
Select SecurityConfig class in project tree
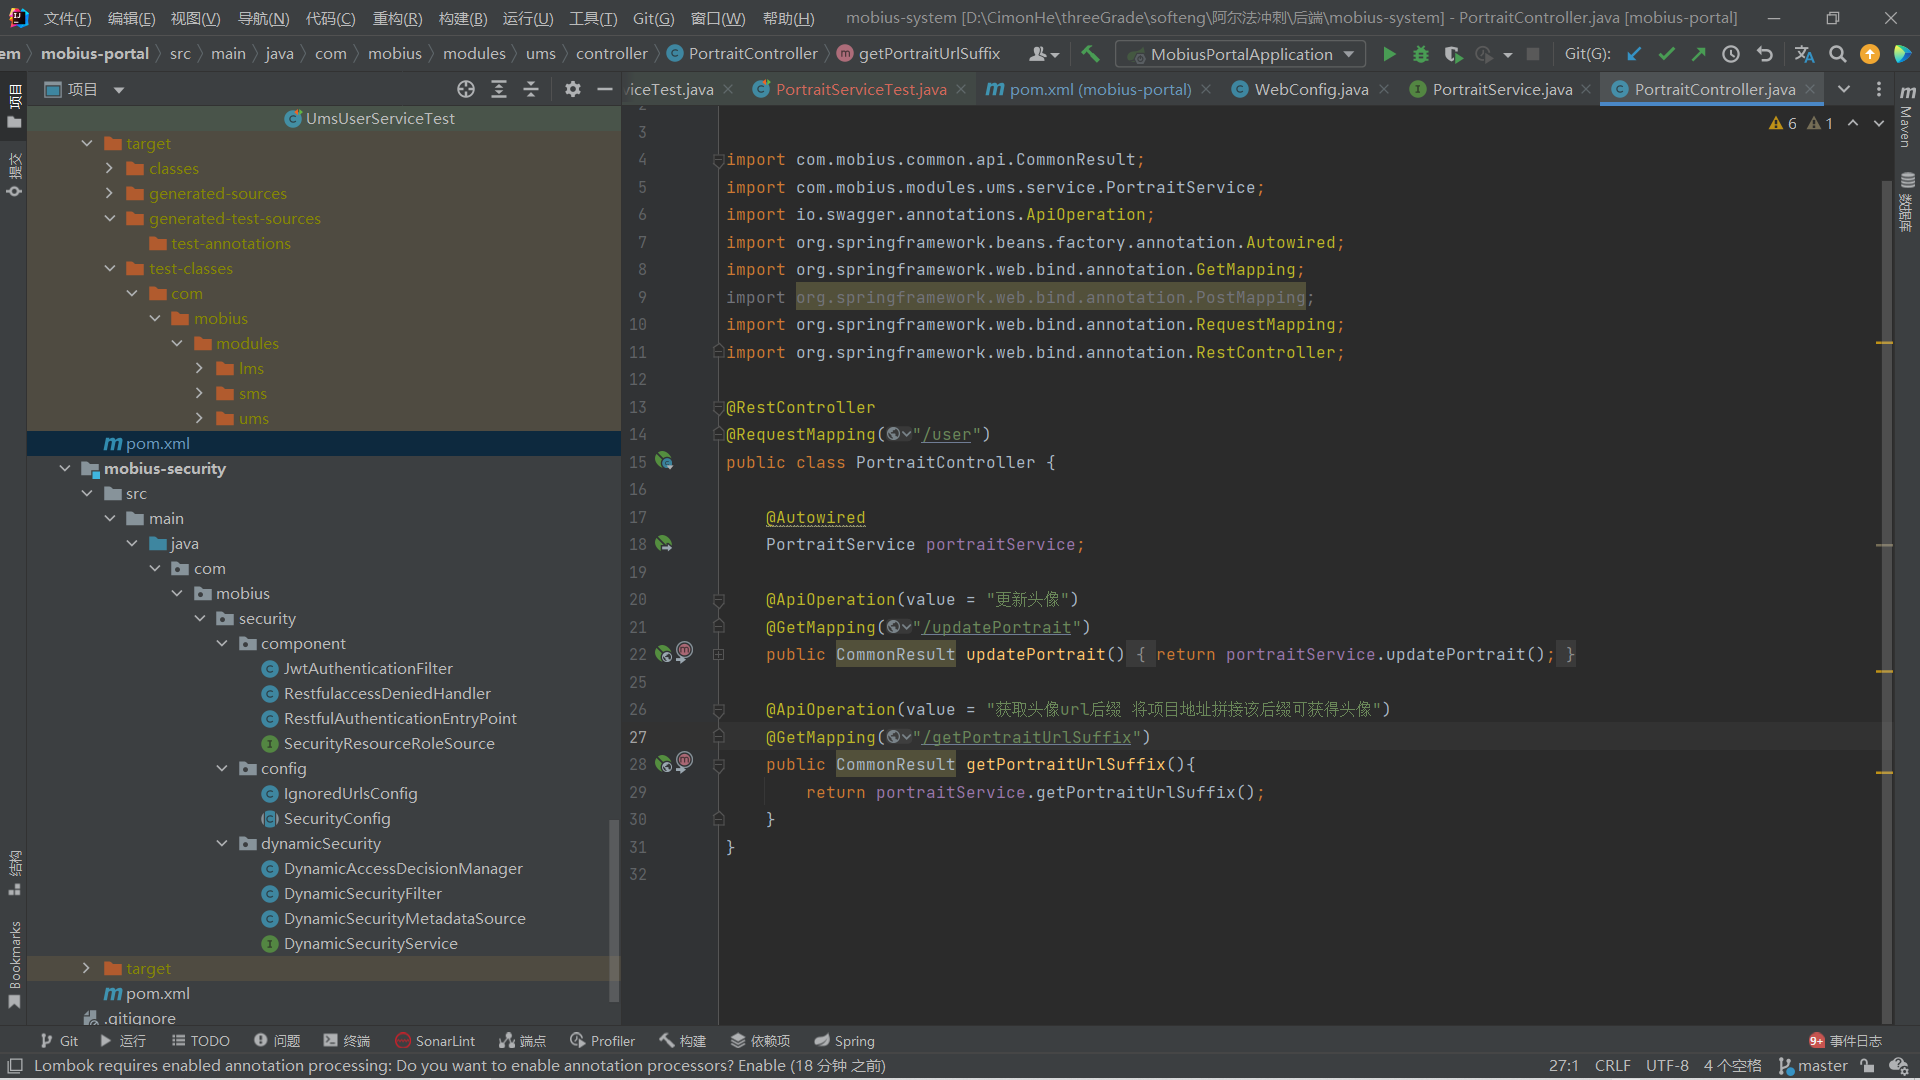(337, 819)
